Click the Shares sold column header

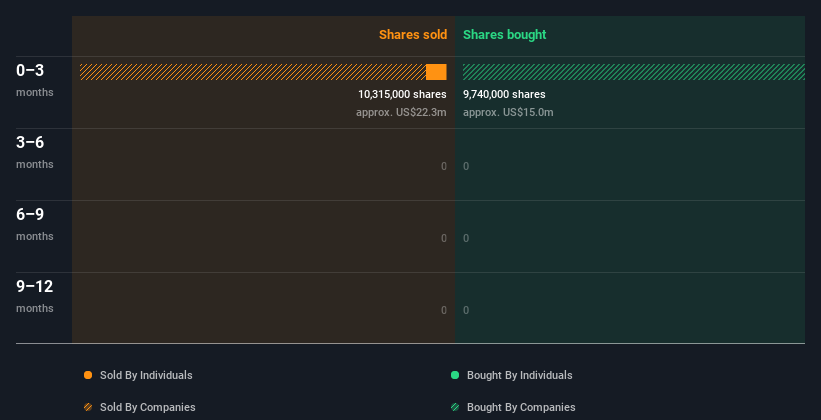pyautogui.click(x=412, y=35)
